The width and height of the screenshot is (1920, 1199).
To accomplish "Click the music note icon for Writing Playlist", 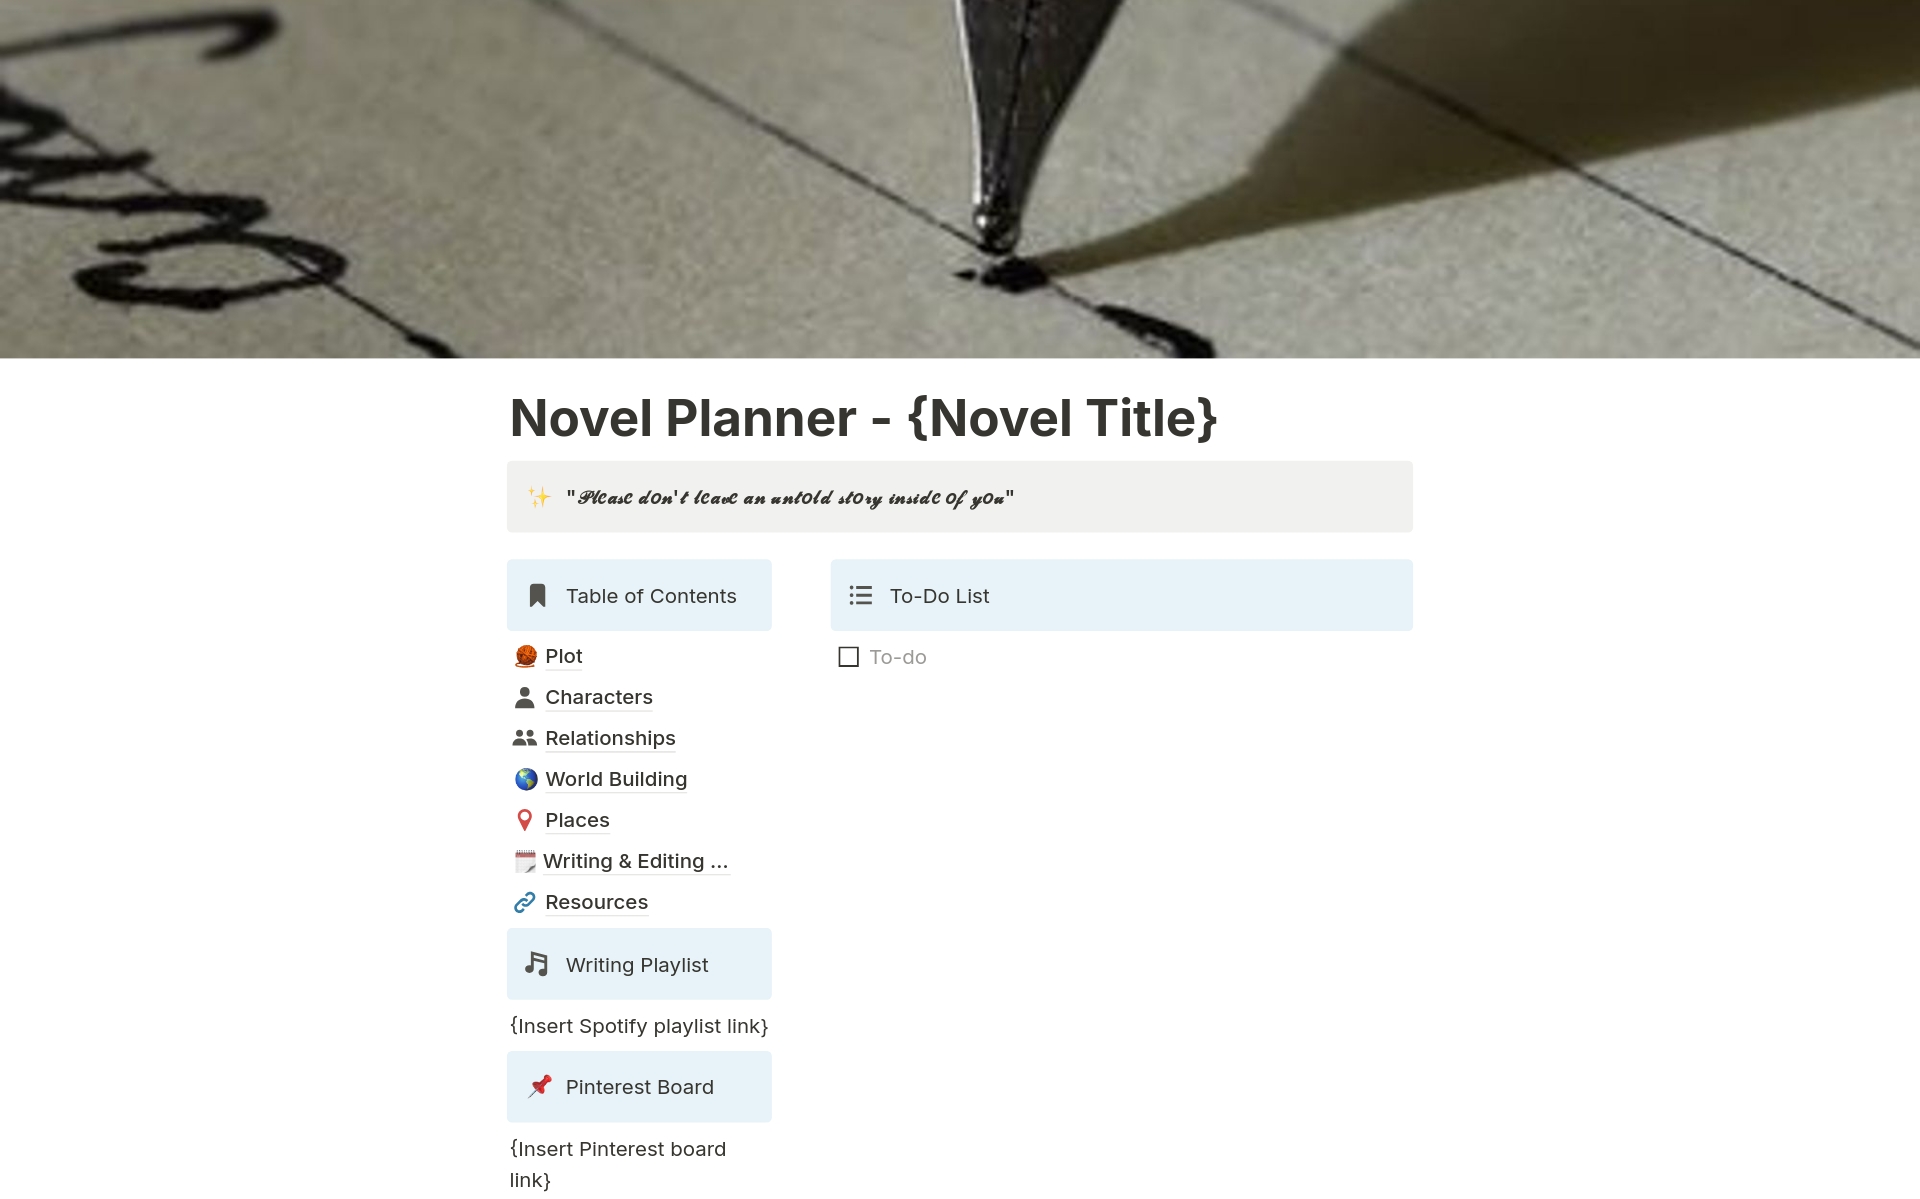I will click(537, 964).
